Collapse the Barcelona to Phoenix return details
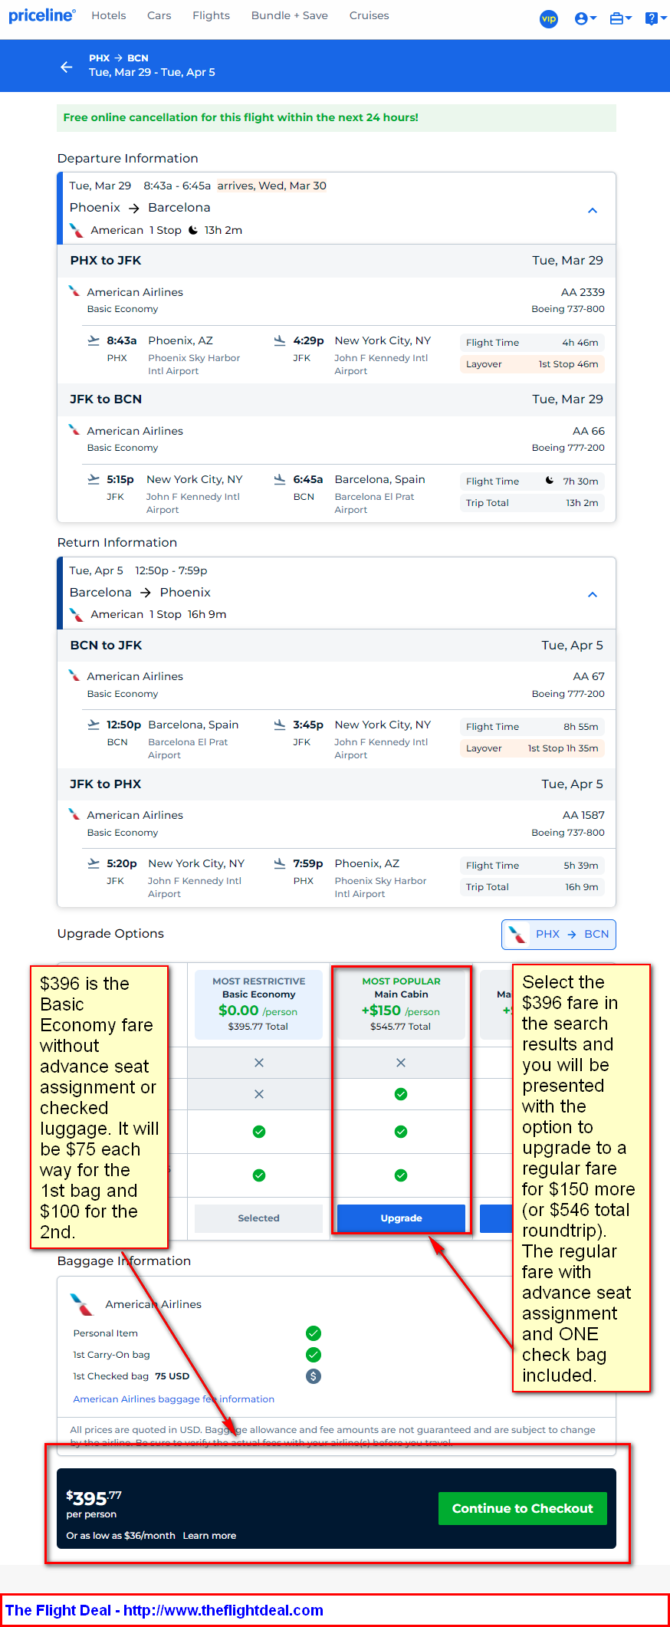The height and width of the screenshot is (1627, 670). 592,594
